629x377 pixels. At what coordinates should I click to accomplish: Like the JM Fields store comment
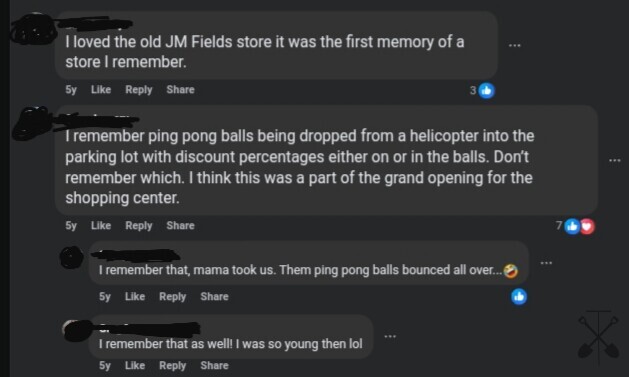(101, 89)
